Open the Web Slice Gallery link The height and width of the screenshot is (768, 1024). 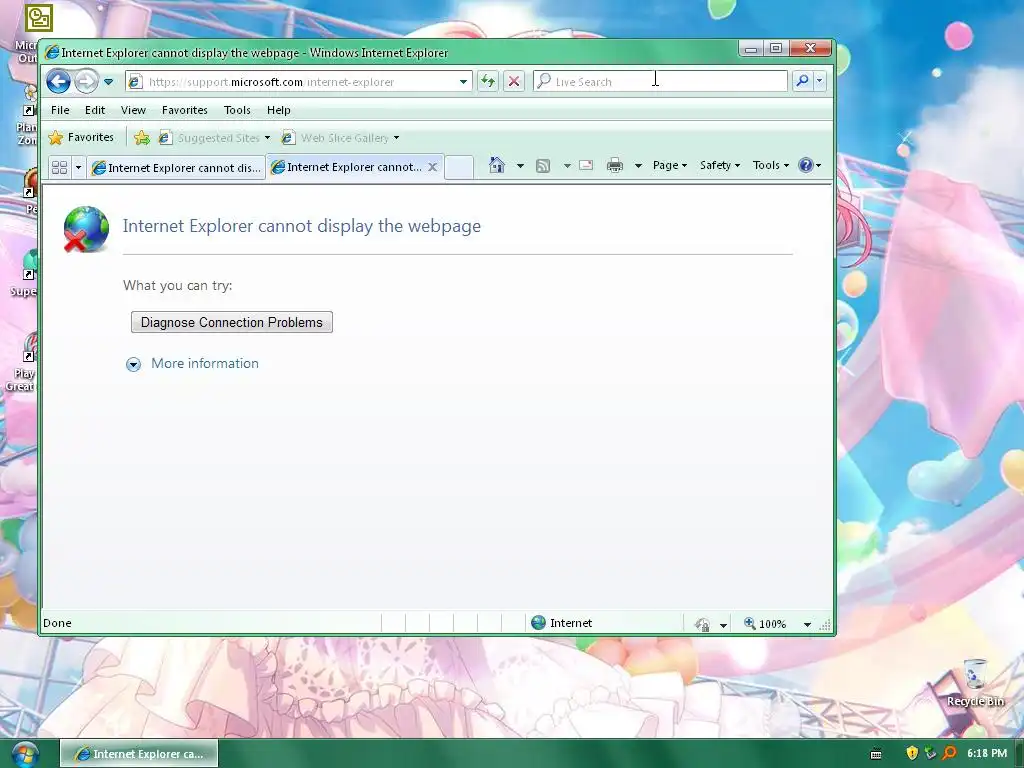click(x=340, y=138)
